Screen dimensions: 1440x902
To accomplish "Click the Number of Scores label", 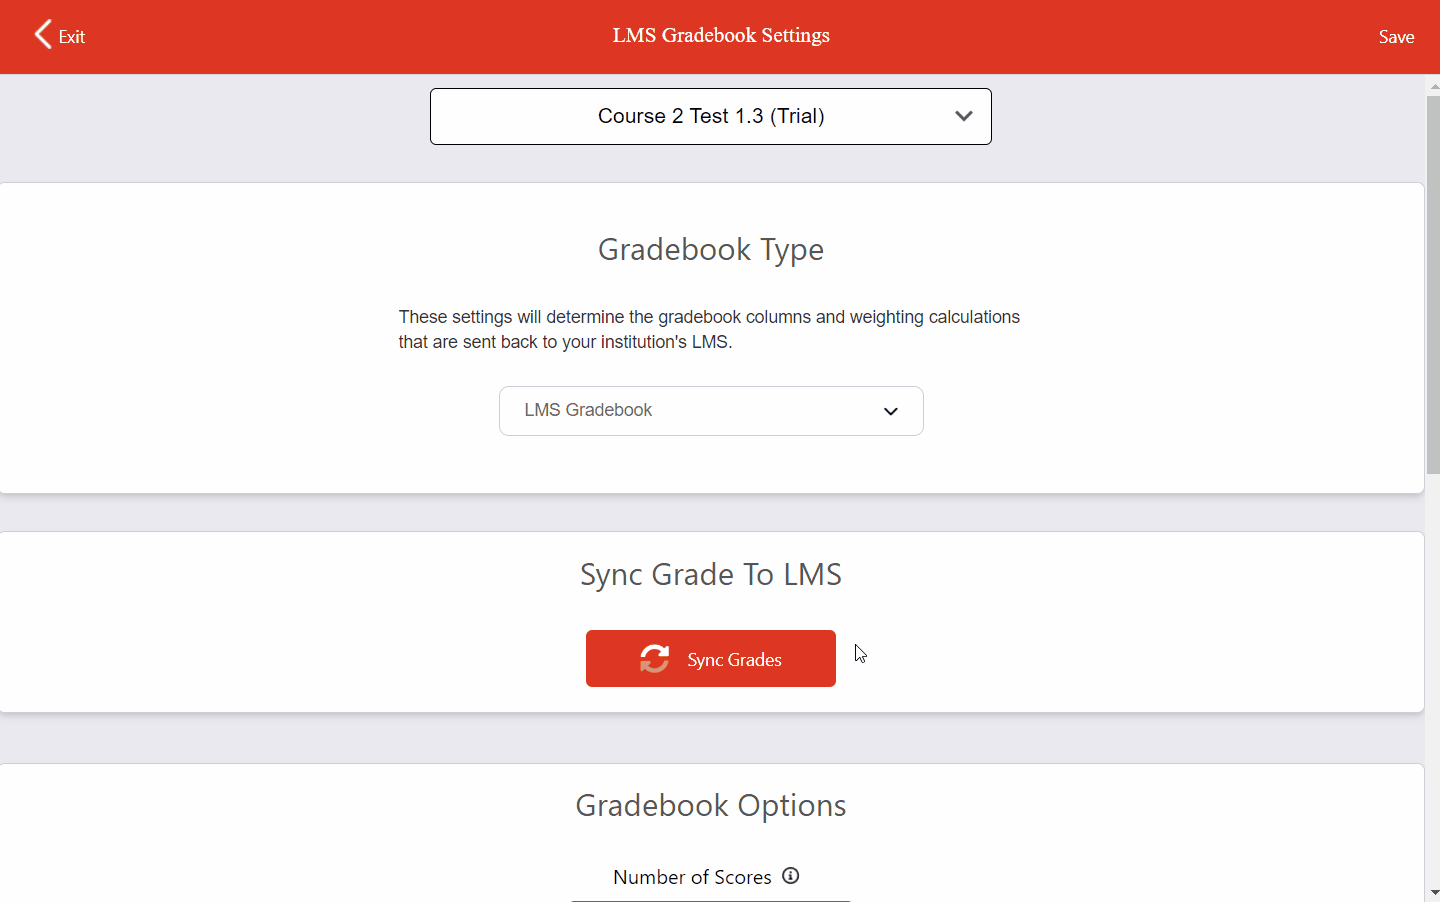I will click(x=692, y=877).
